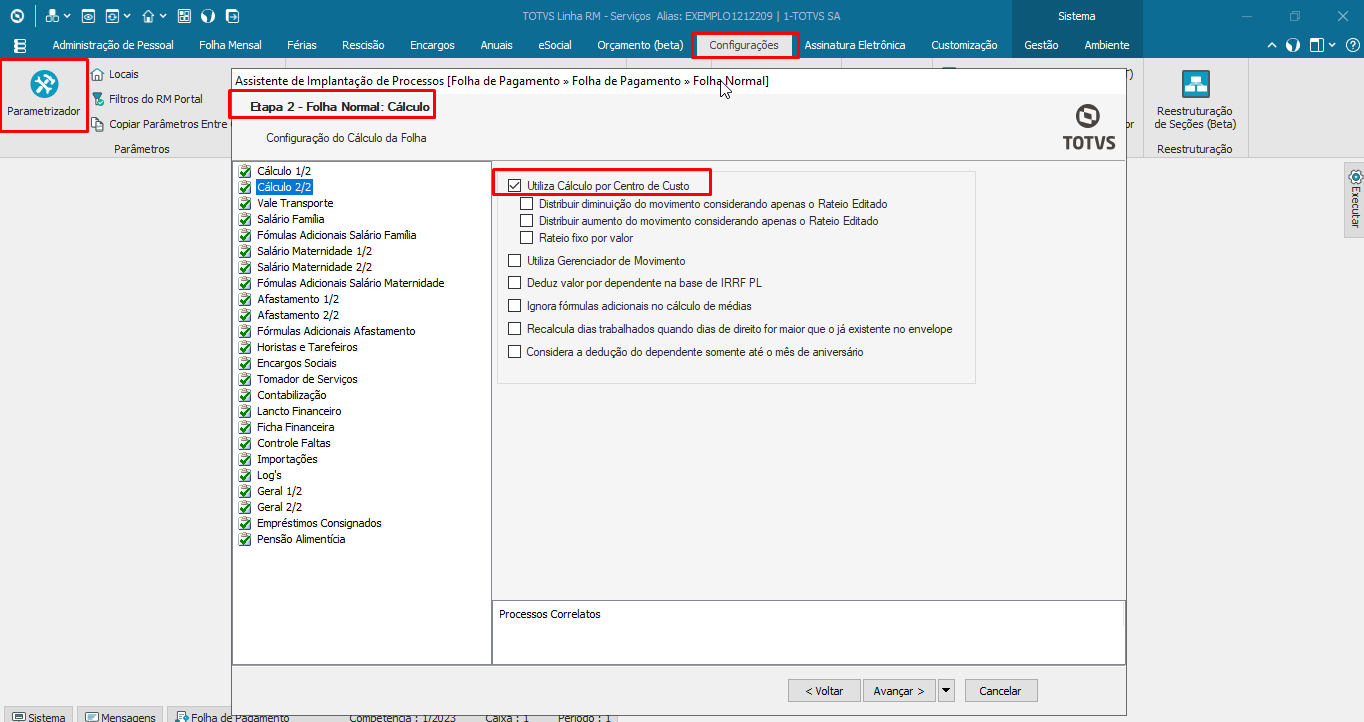1364x722 pixels.
Task: Click the globe icon near ribbon right edge
Action: [x=1293, y=45]
